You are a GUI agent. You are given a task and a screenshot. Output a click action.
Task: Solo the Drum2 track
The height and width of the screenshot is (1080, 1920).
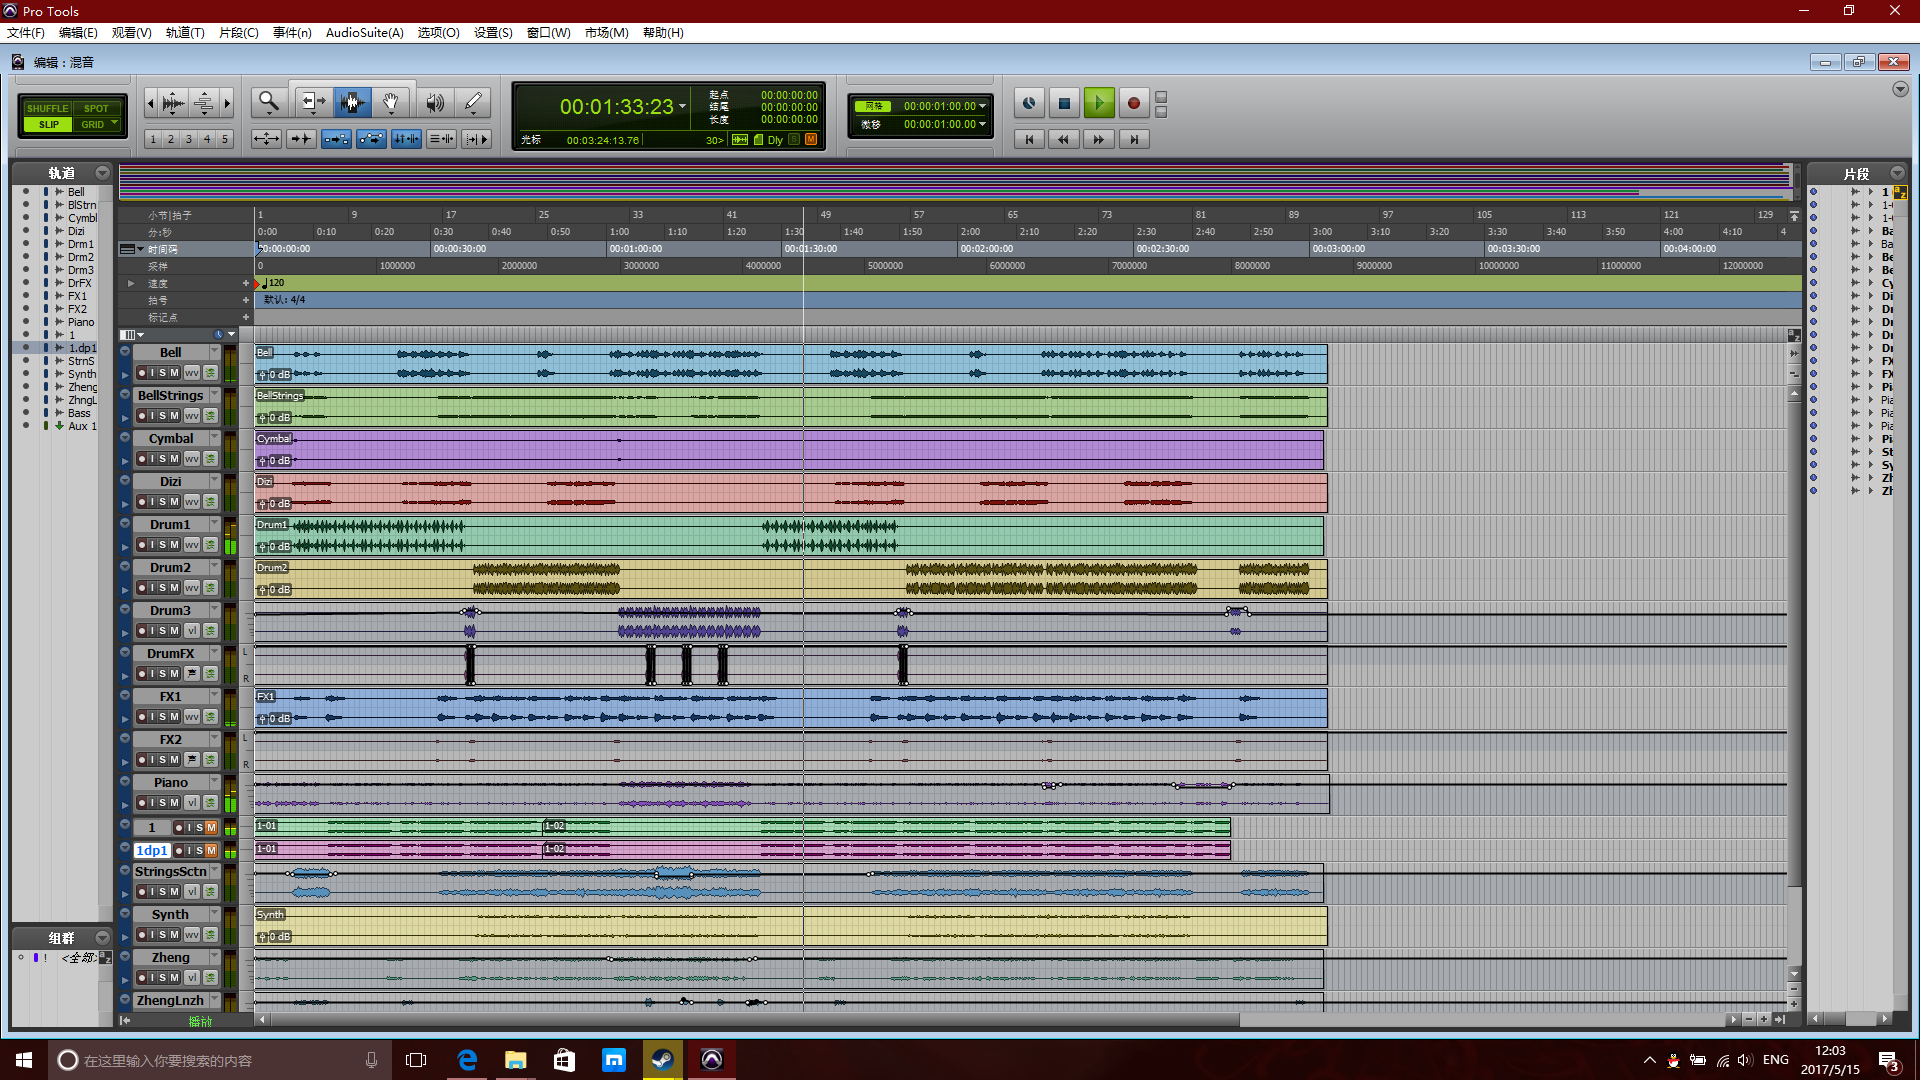(163, 588)
